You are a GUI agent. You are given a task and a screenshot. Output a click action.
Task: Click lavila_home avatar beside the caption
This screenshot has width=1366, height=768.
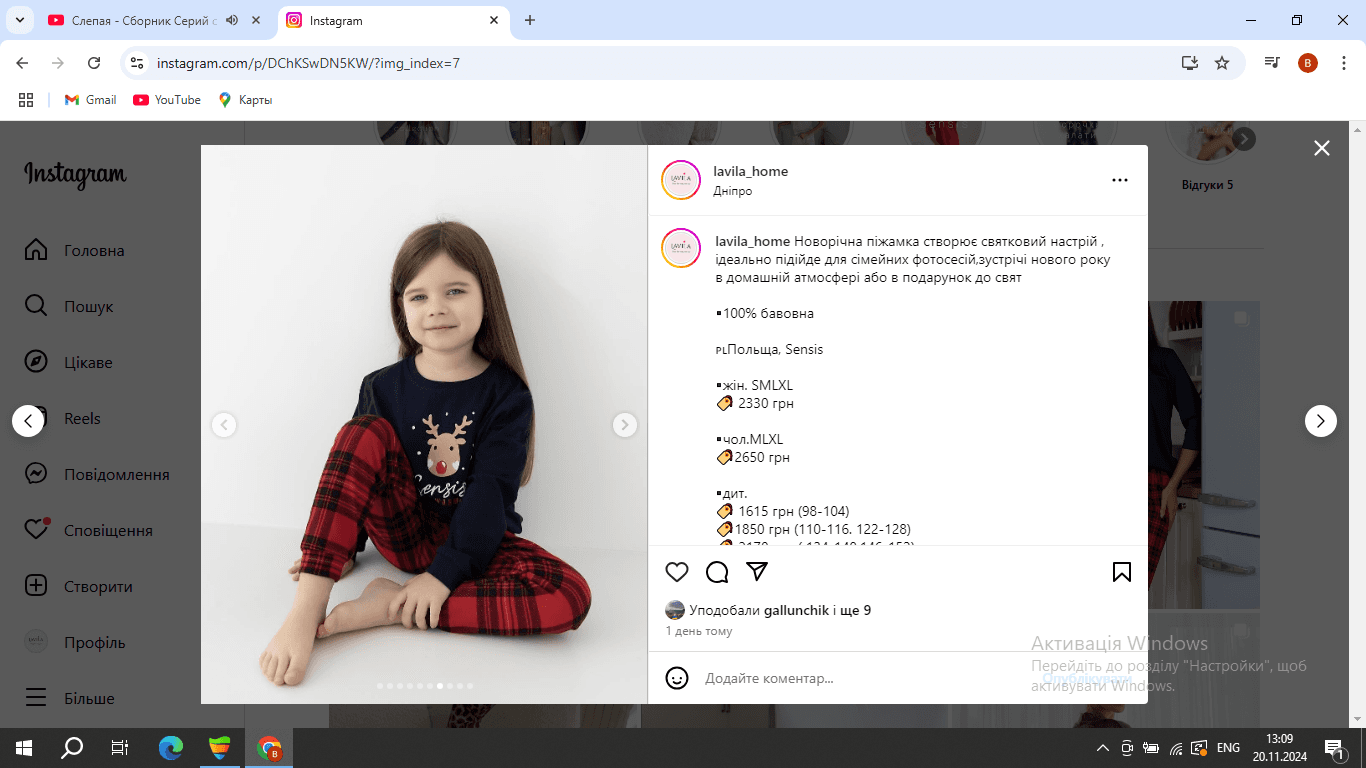pyautogui.click(x=681, y=248)
